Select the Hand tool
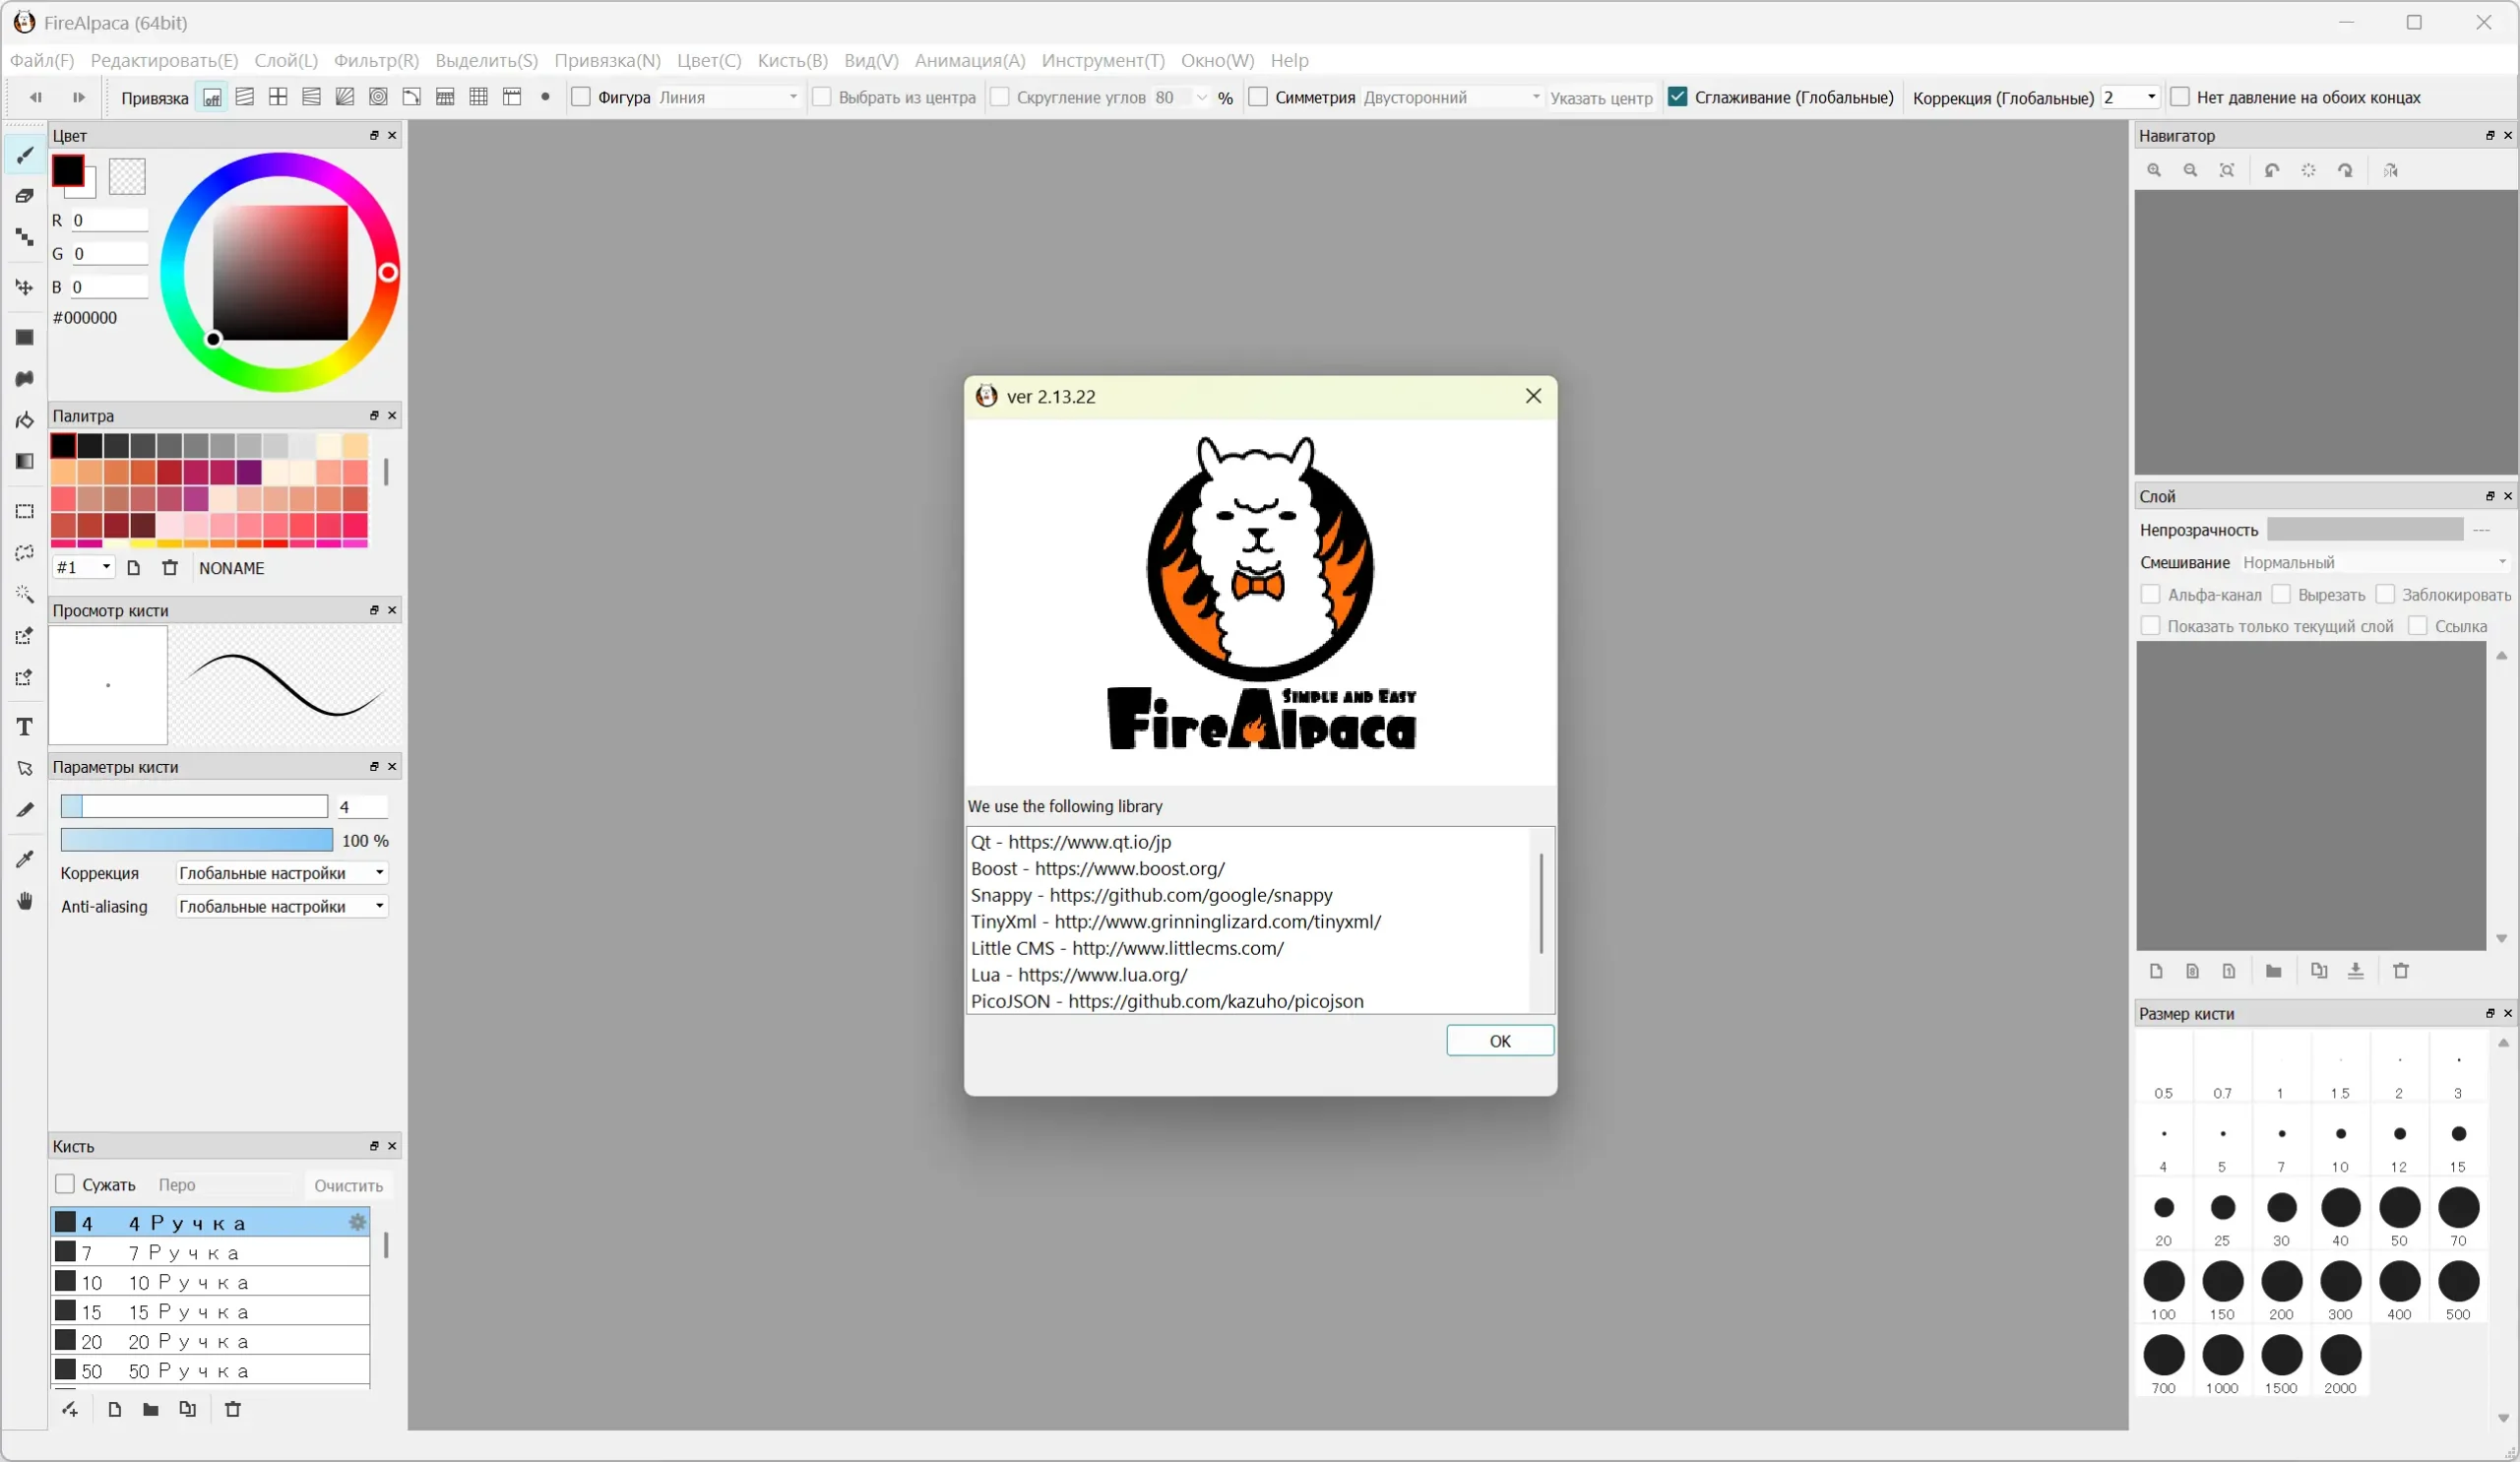Screen dimensions: 2520x1462 click(25, 901)
